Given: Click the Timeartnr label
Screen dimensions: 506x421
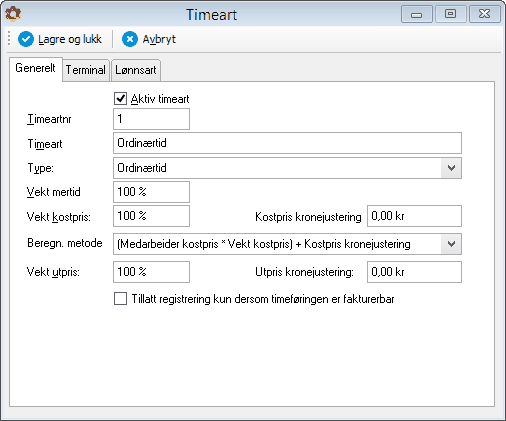Looking at the screenshot, I should [49, 119].
